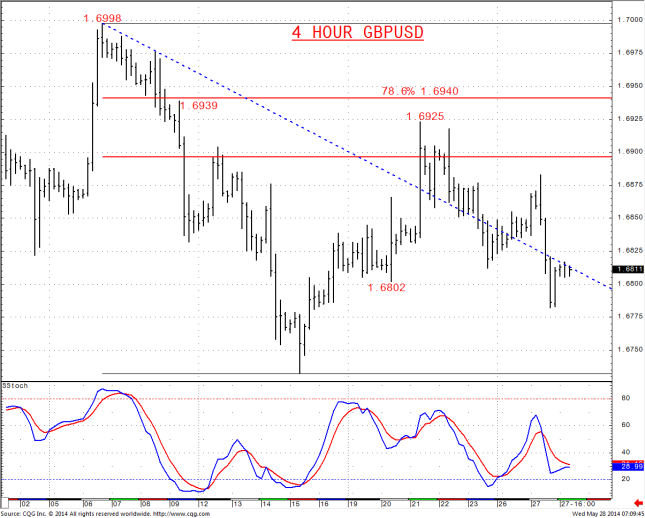The image size is (645, 518).
Task: Click the 40 level on stochastic axis
Action: (x=626, y=453)
